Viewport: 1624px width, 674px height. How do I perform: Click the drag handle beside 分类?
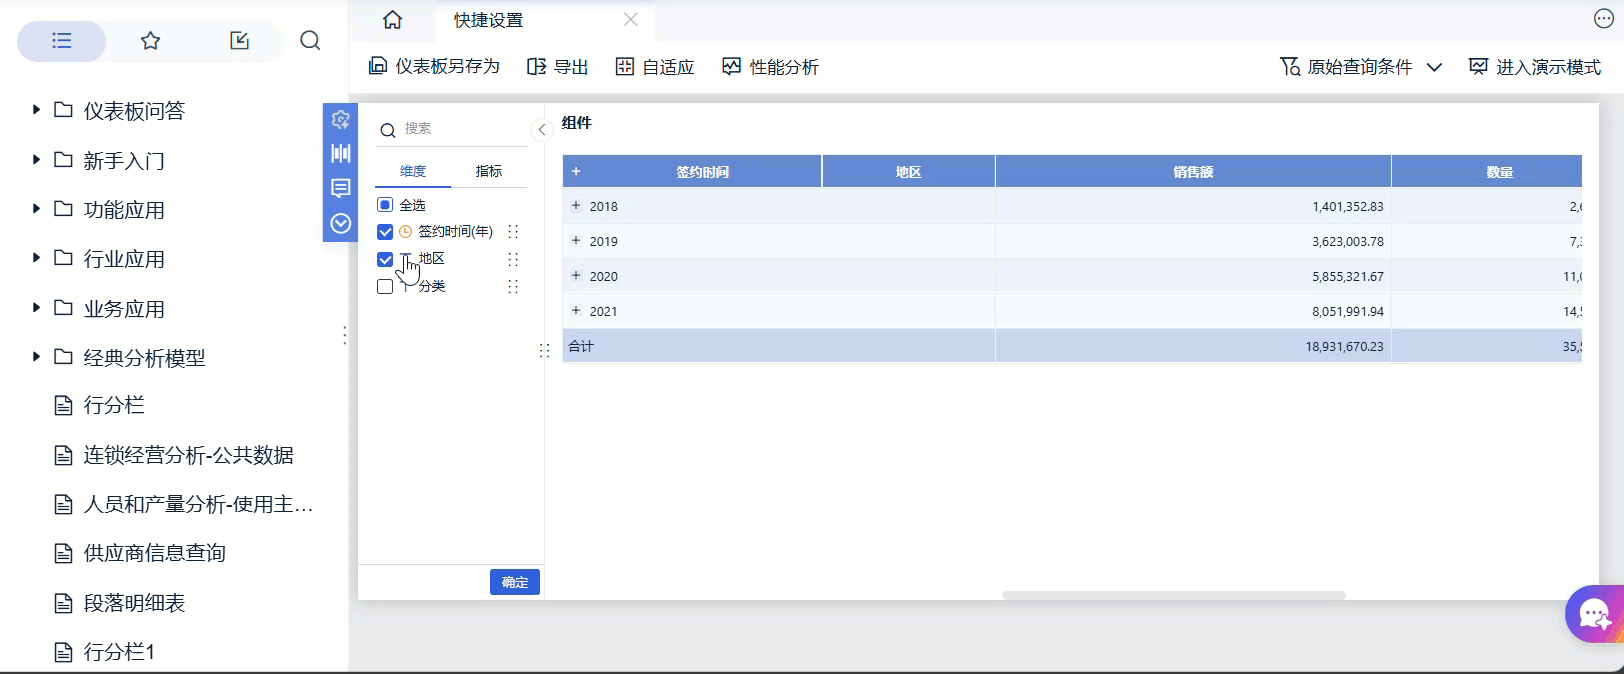click(x=513, y=286)
